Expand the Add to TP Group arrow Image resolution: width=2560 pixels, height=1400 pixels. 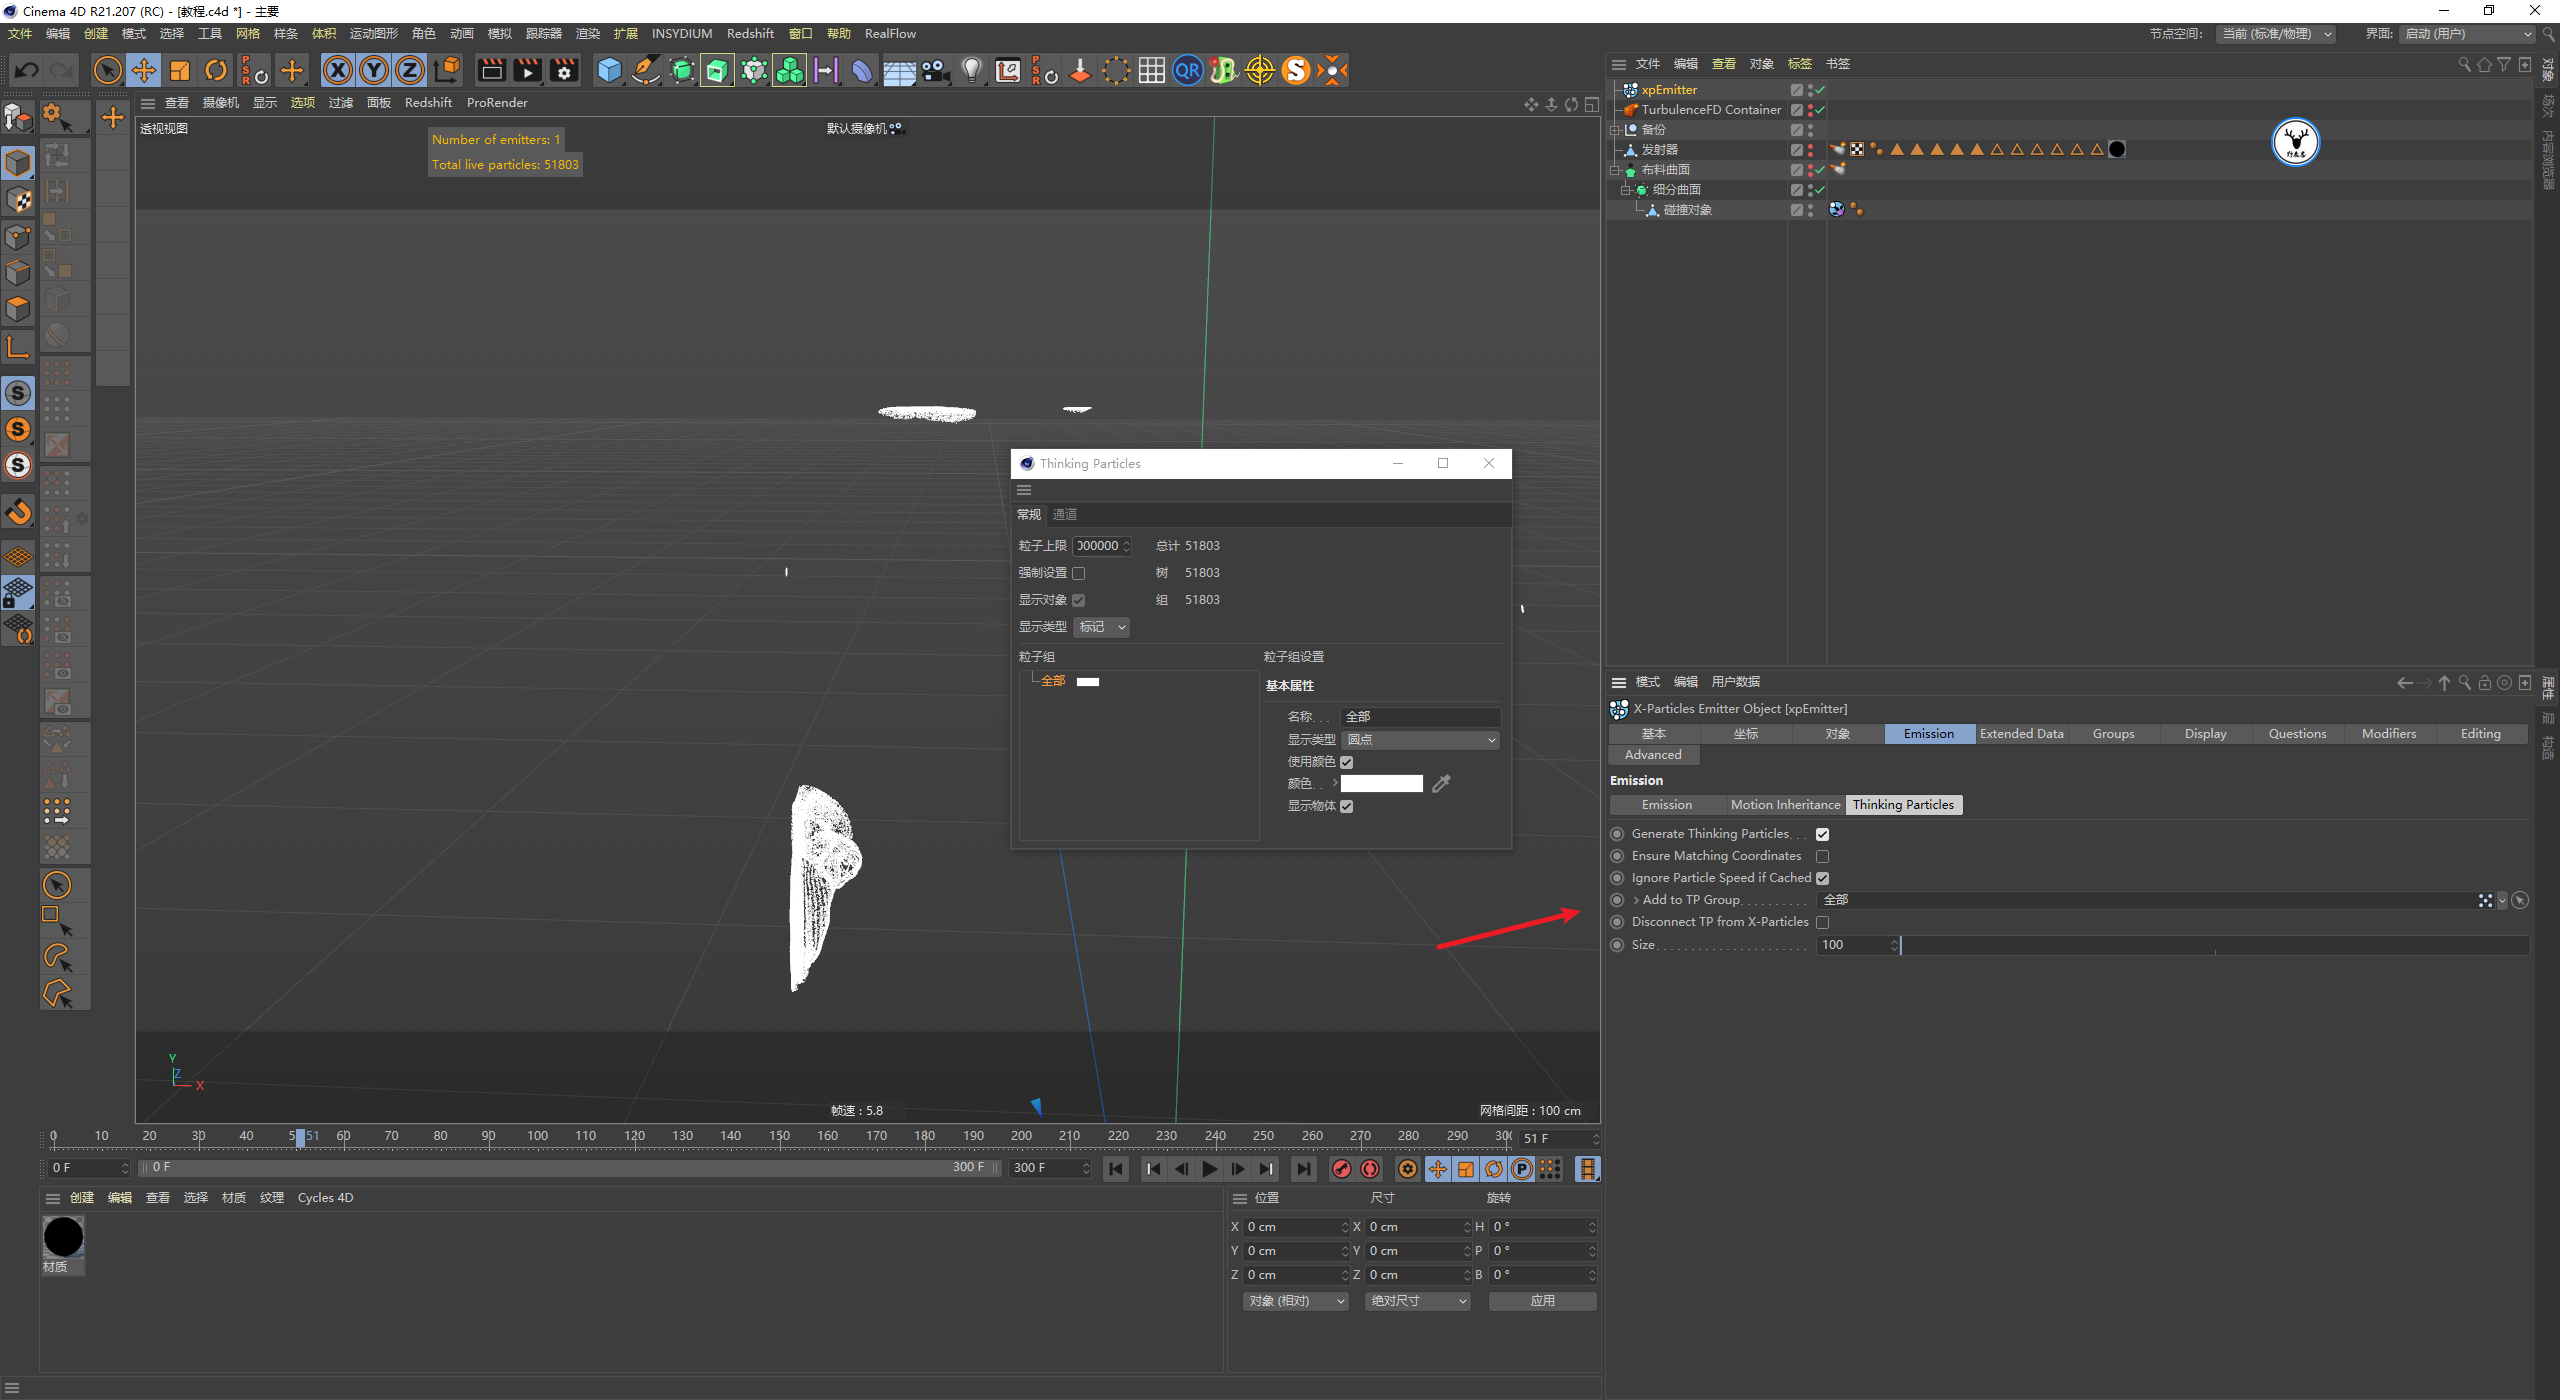(1636, 900)
